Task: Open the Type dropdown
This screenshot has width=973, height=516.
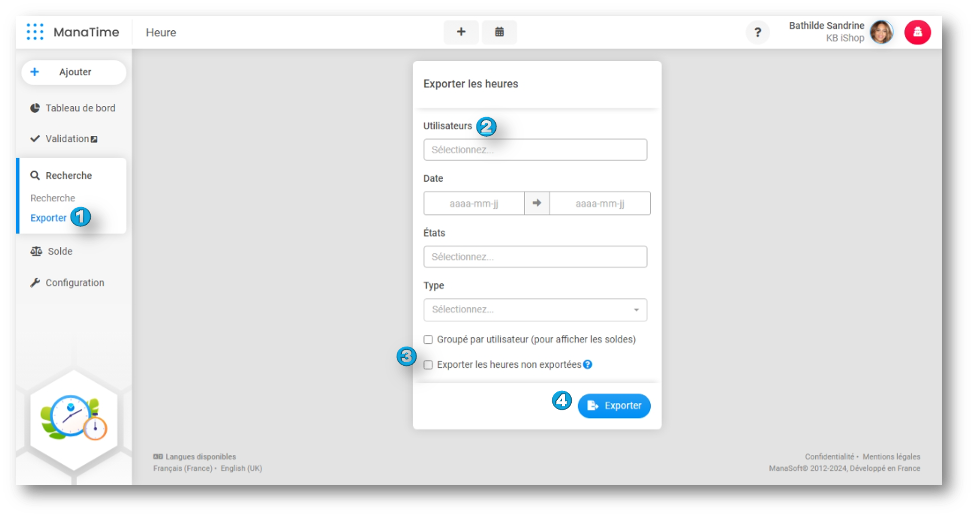Action: 535,310
